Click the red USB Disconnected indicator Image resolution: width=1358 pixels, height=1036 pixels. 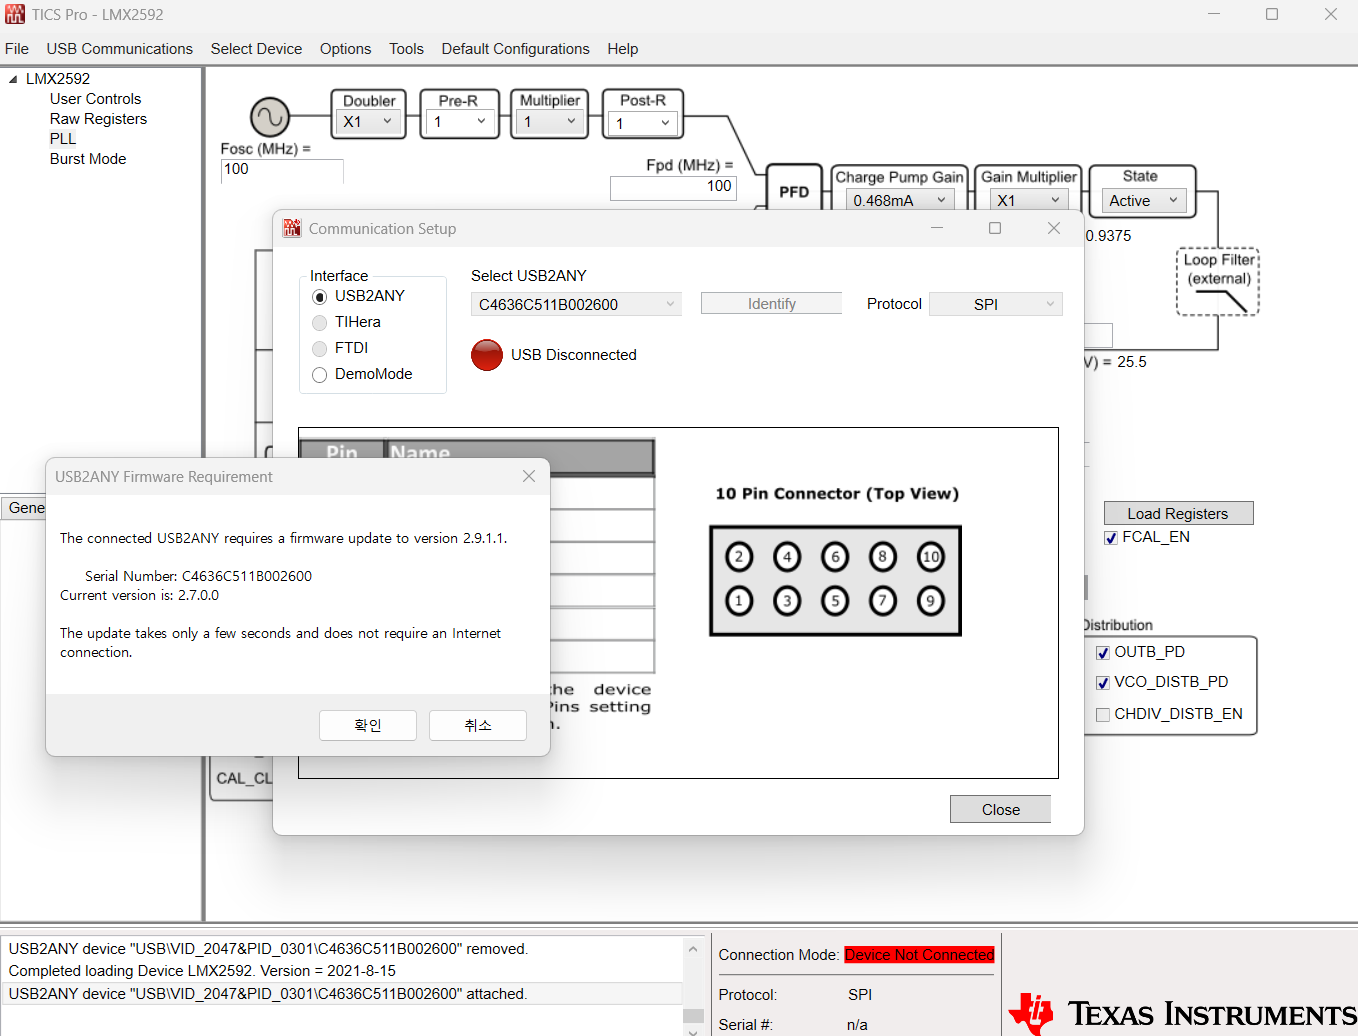point(487,355)
